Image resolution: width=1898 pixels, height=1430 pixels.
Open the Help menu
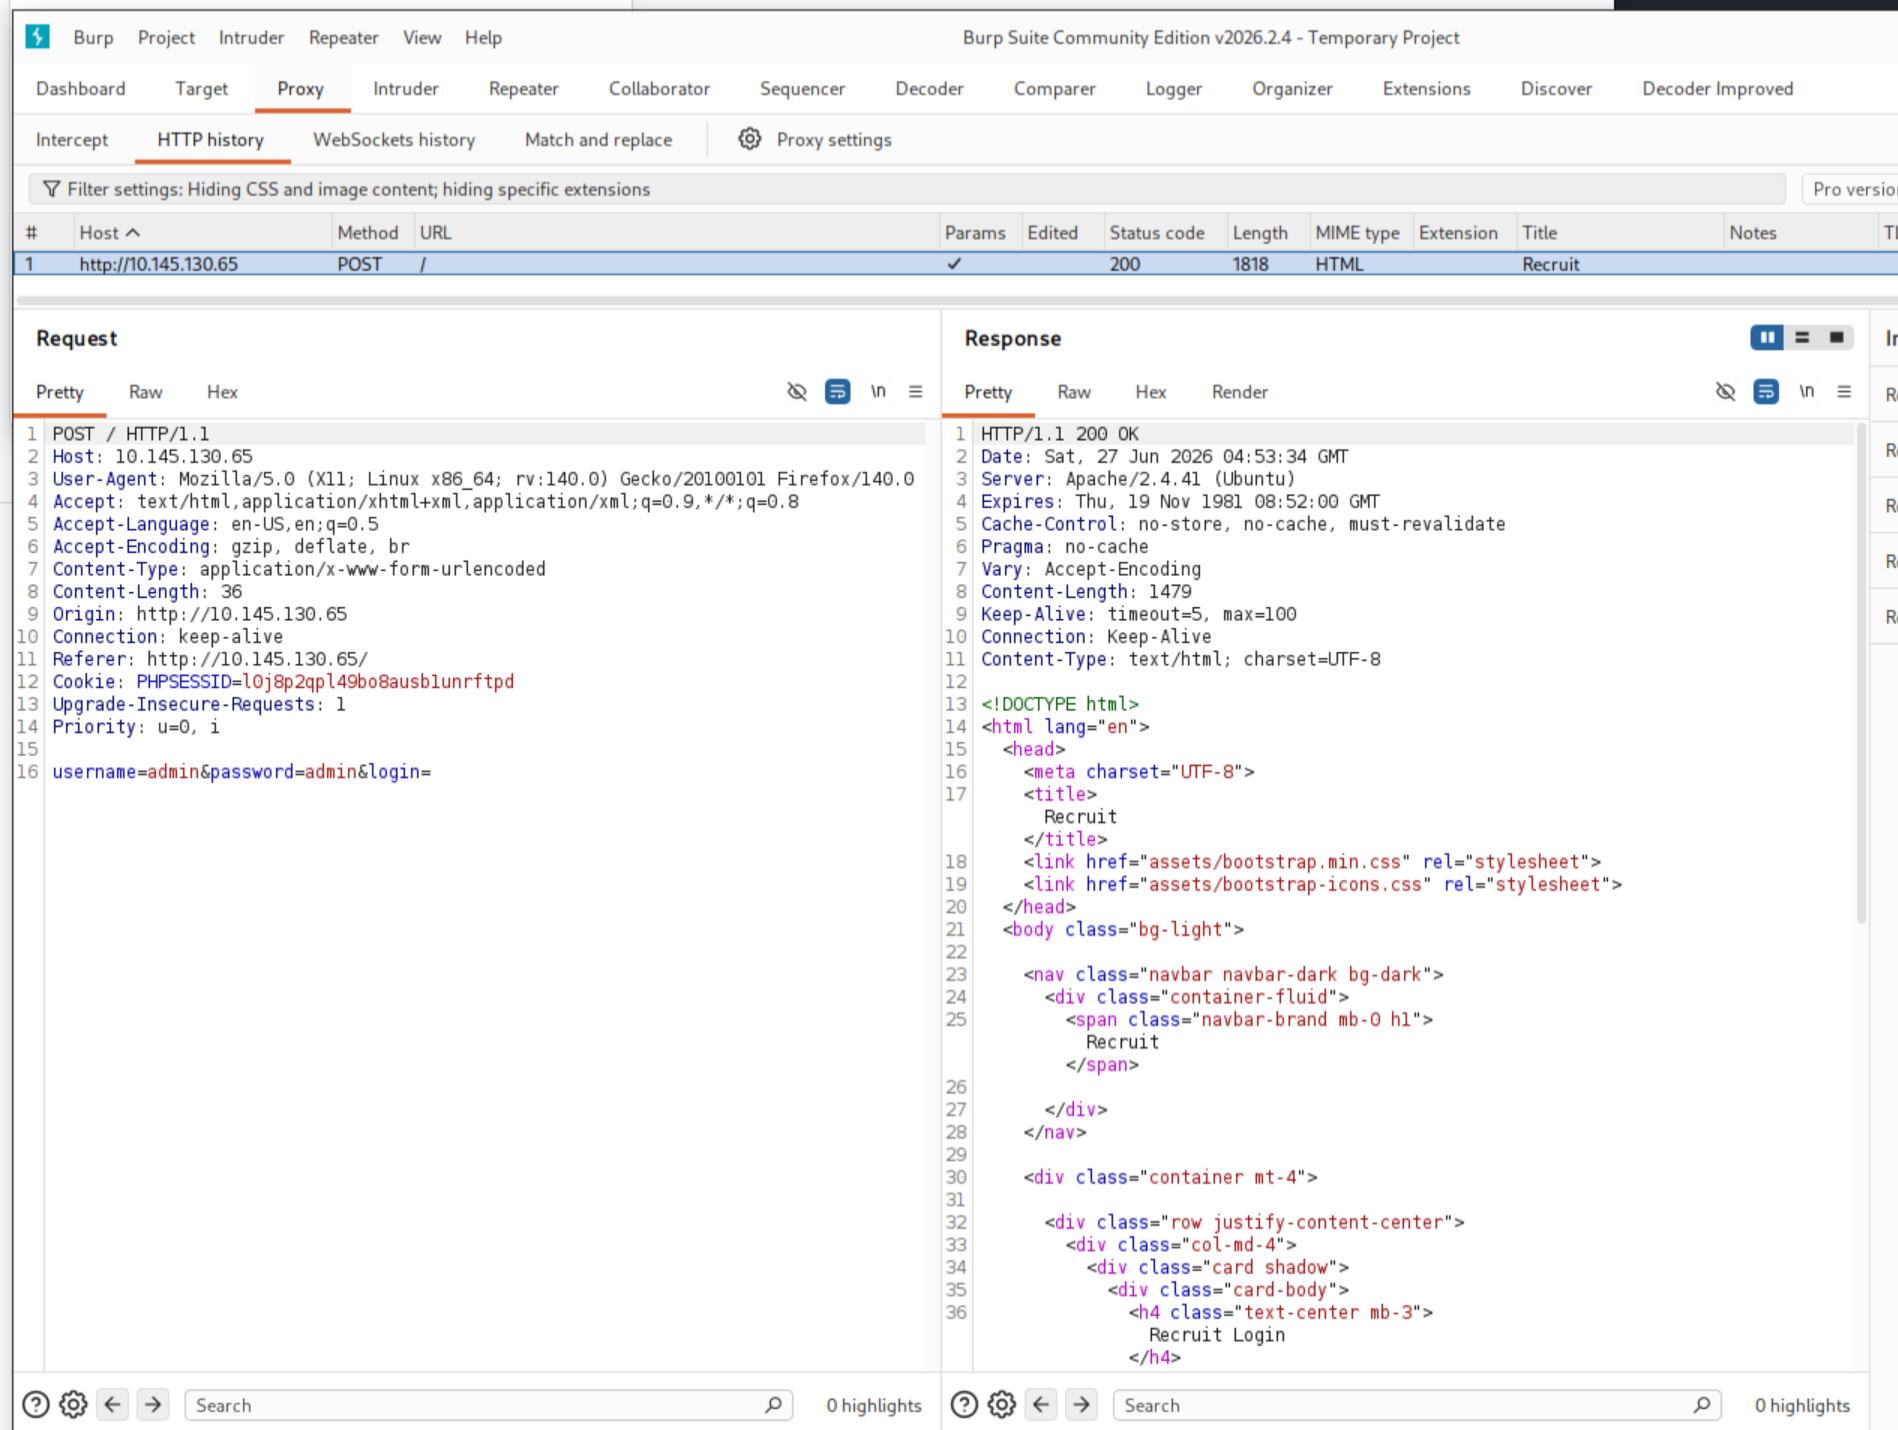click(483, 37)
